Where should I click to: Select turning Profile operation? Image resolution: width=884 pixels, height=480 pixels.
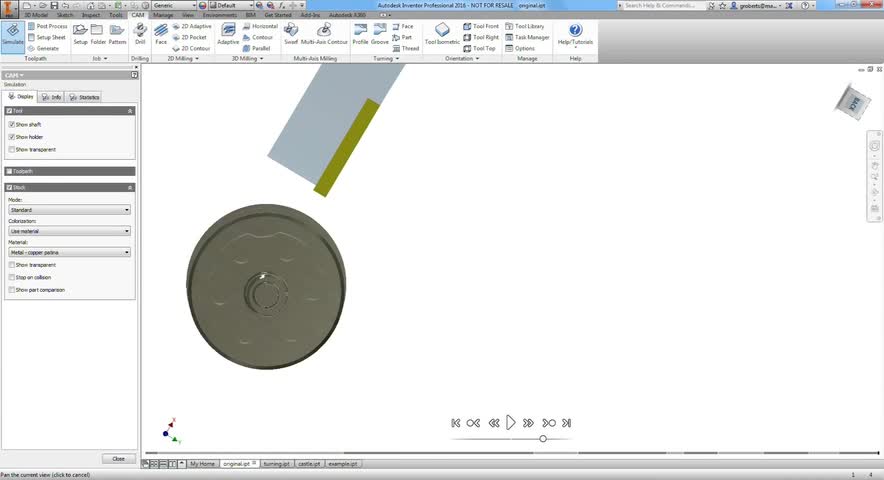coord(360,34)
